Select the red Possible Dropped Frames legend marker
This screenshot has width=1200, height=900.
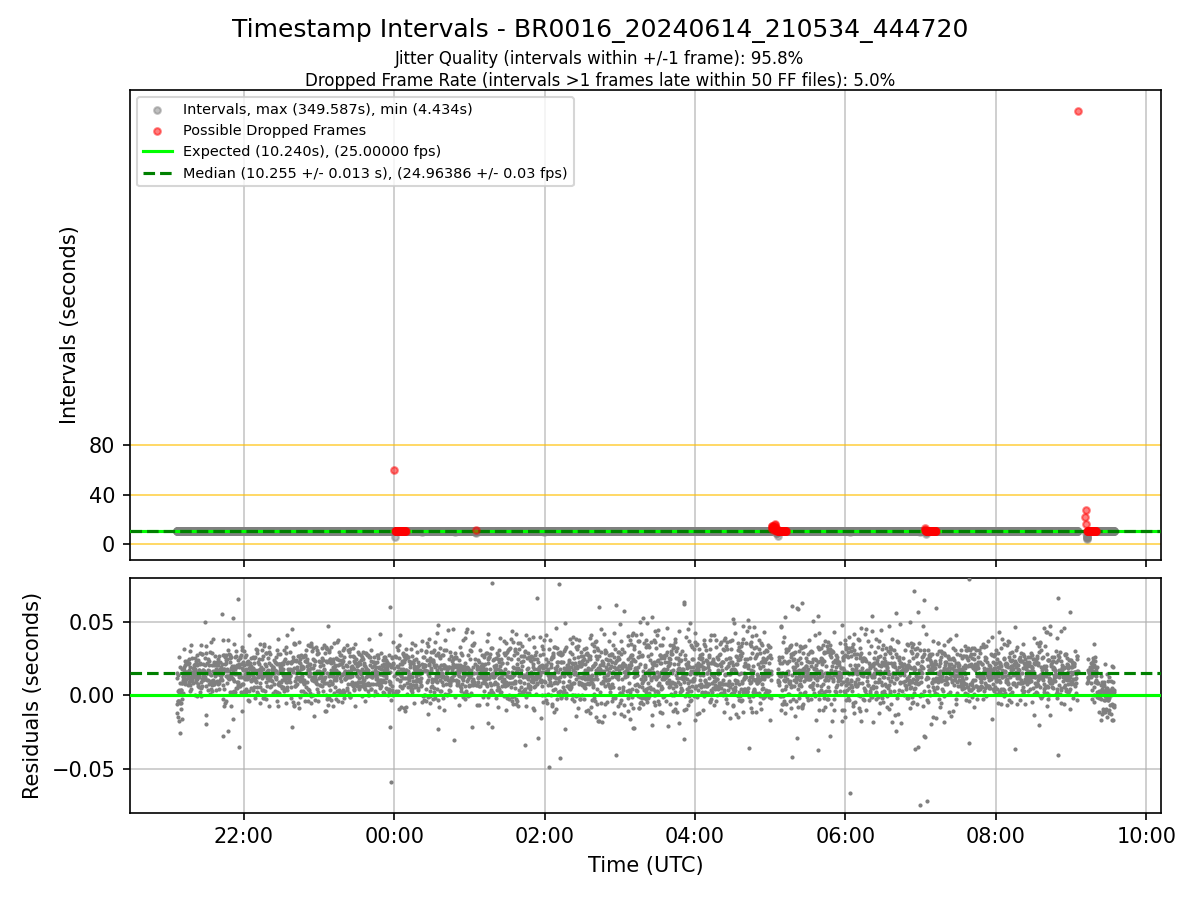click(157, 130)
